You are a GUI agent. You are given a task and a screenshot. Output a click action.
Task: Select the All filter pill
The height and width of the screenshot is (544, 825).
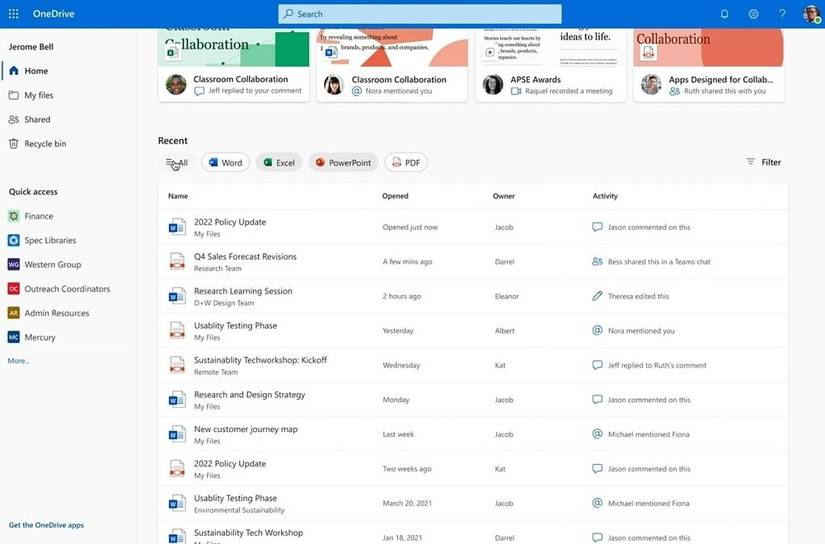(177, 163)
